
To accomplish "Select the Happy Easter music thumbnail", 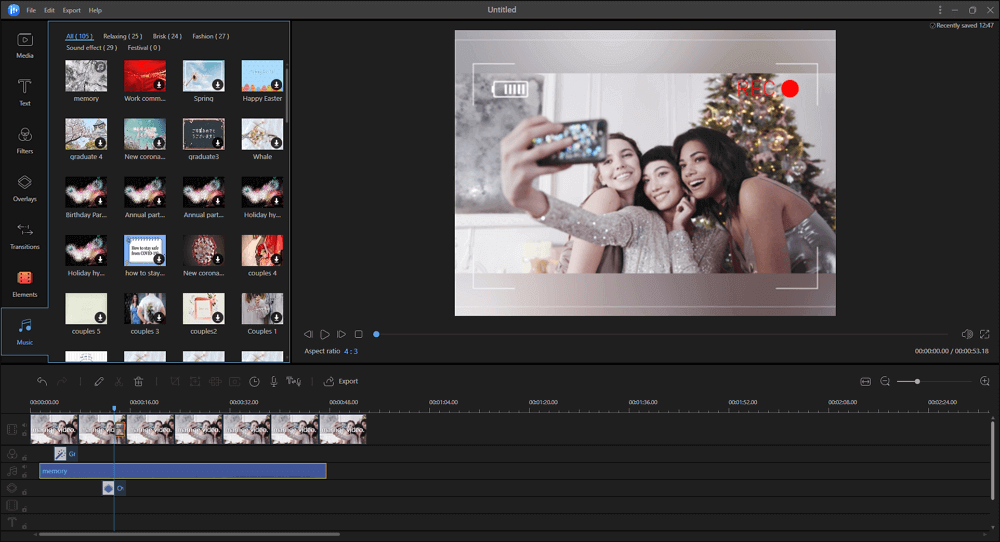I will coord(262,77).
